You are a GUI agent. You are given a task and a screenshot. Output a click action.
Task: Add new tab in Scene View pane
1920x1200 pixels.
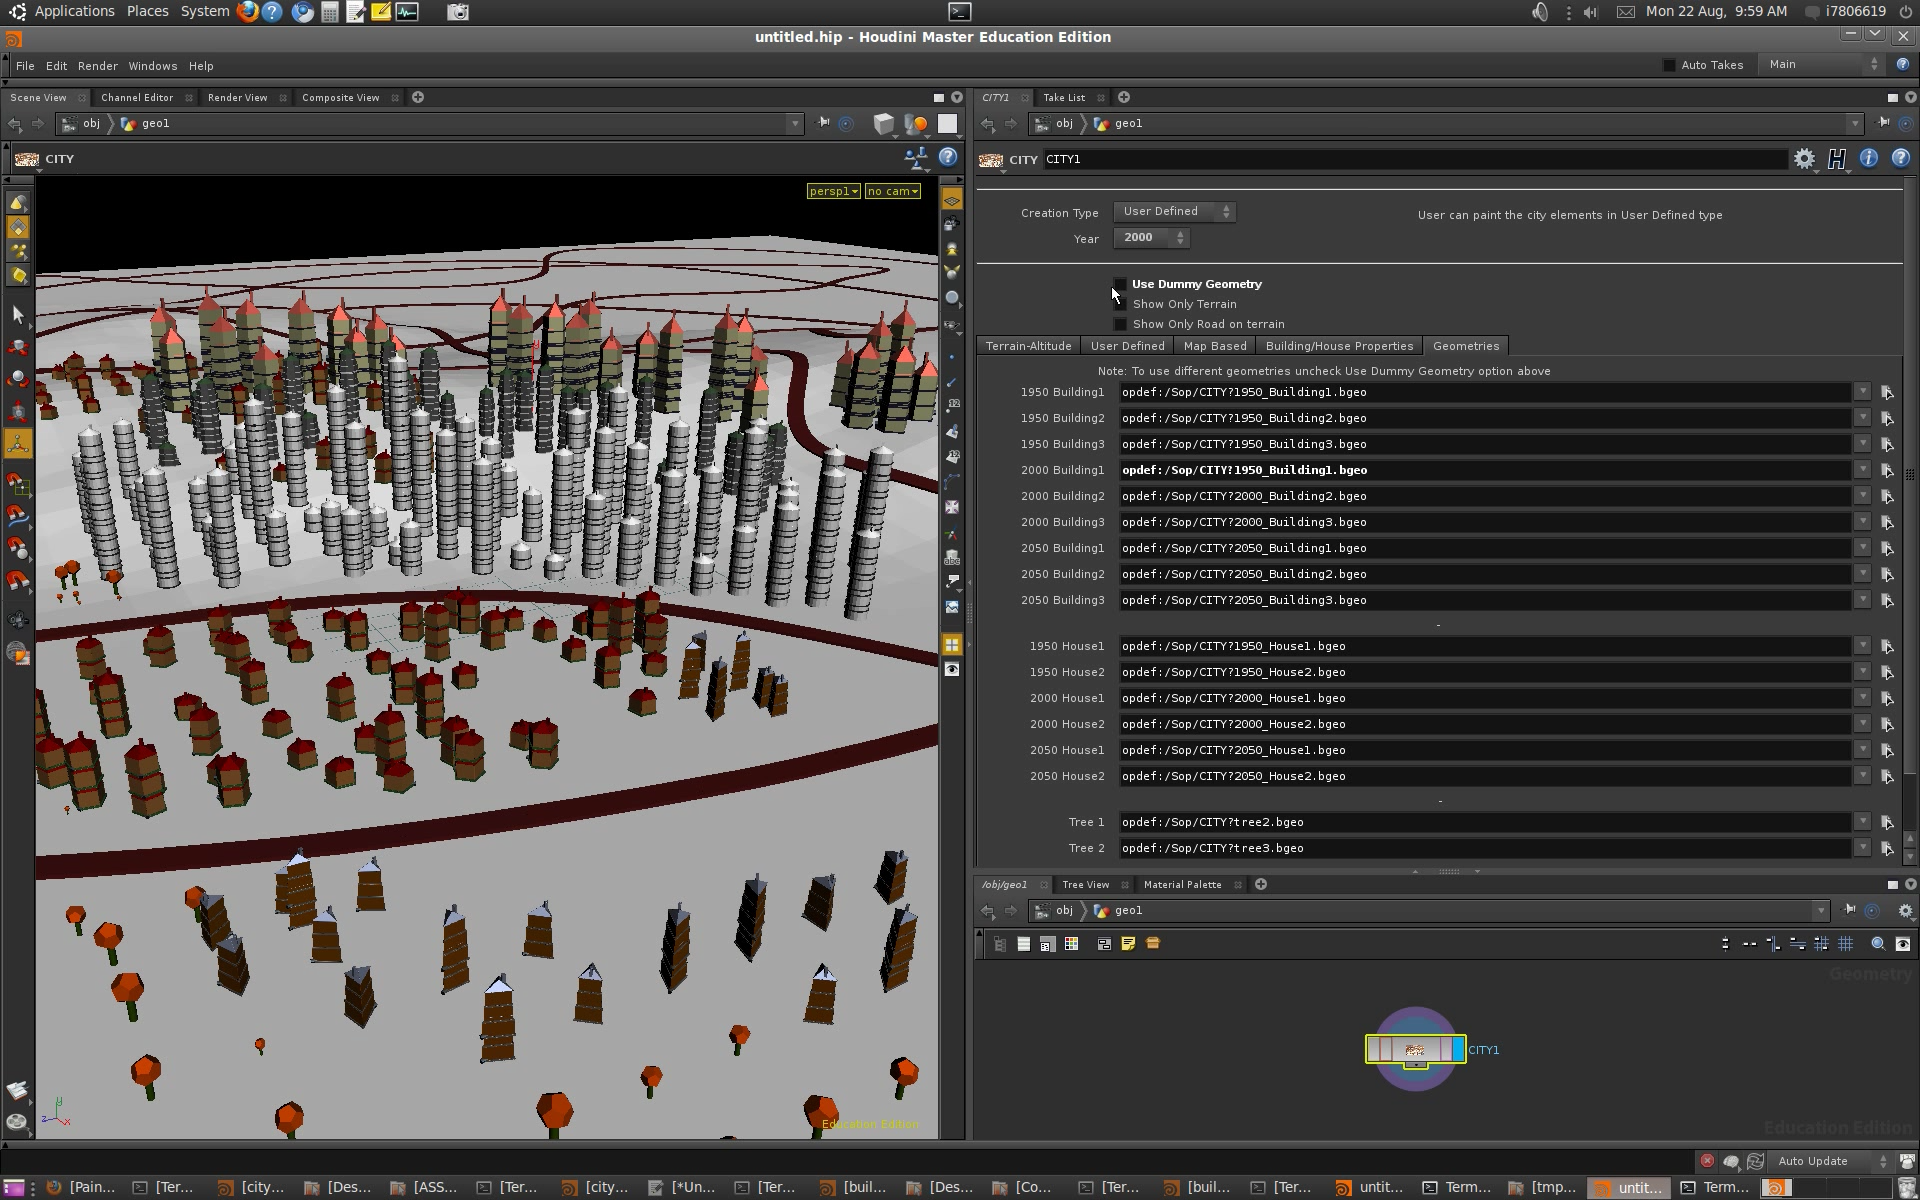click(x=418, y=97)
